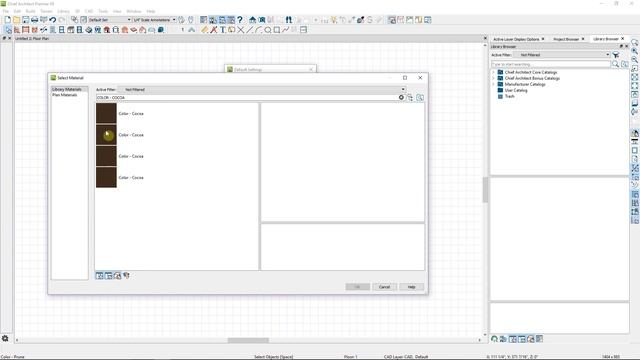Screen dimensions: 640x360
Task: Select the Circle tool icon
Action: pyautogui.click(x=267, y=30)
